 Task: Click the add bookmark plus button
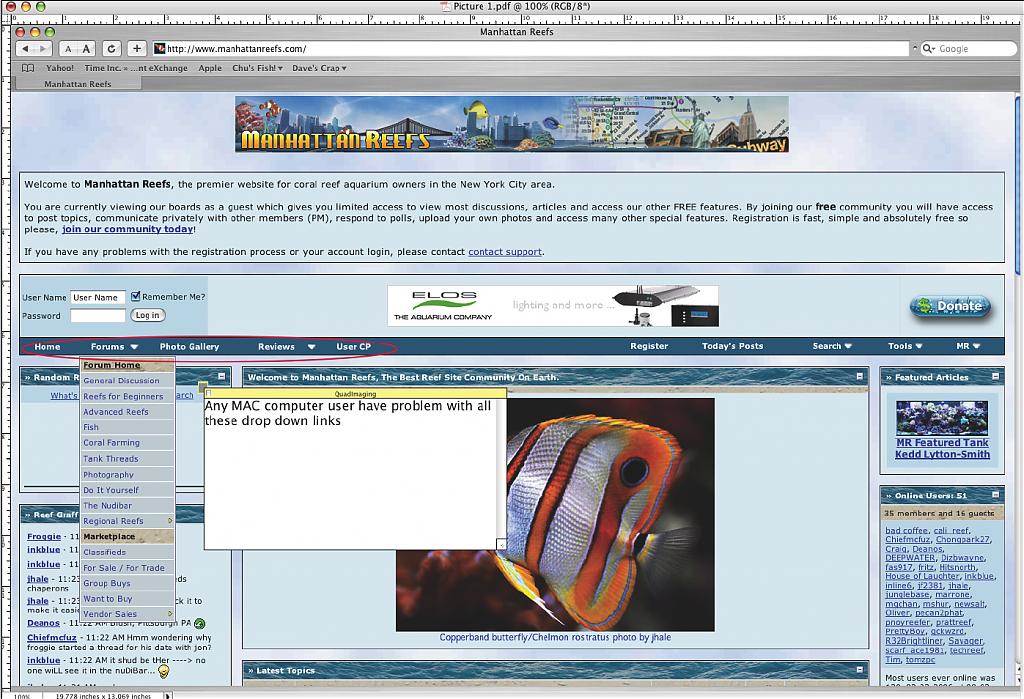tap(137, 49)
